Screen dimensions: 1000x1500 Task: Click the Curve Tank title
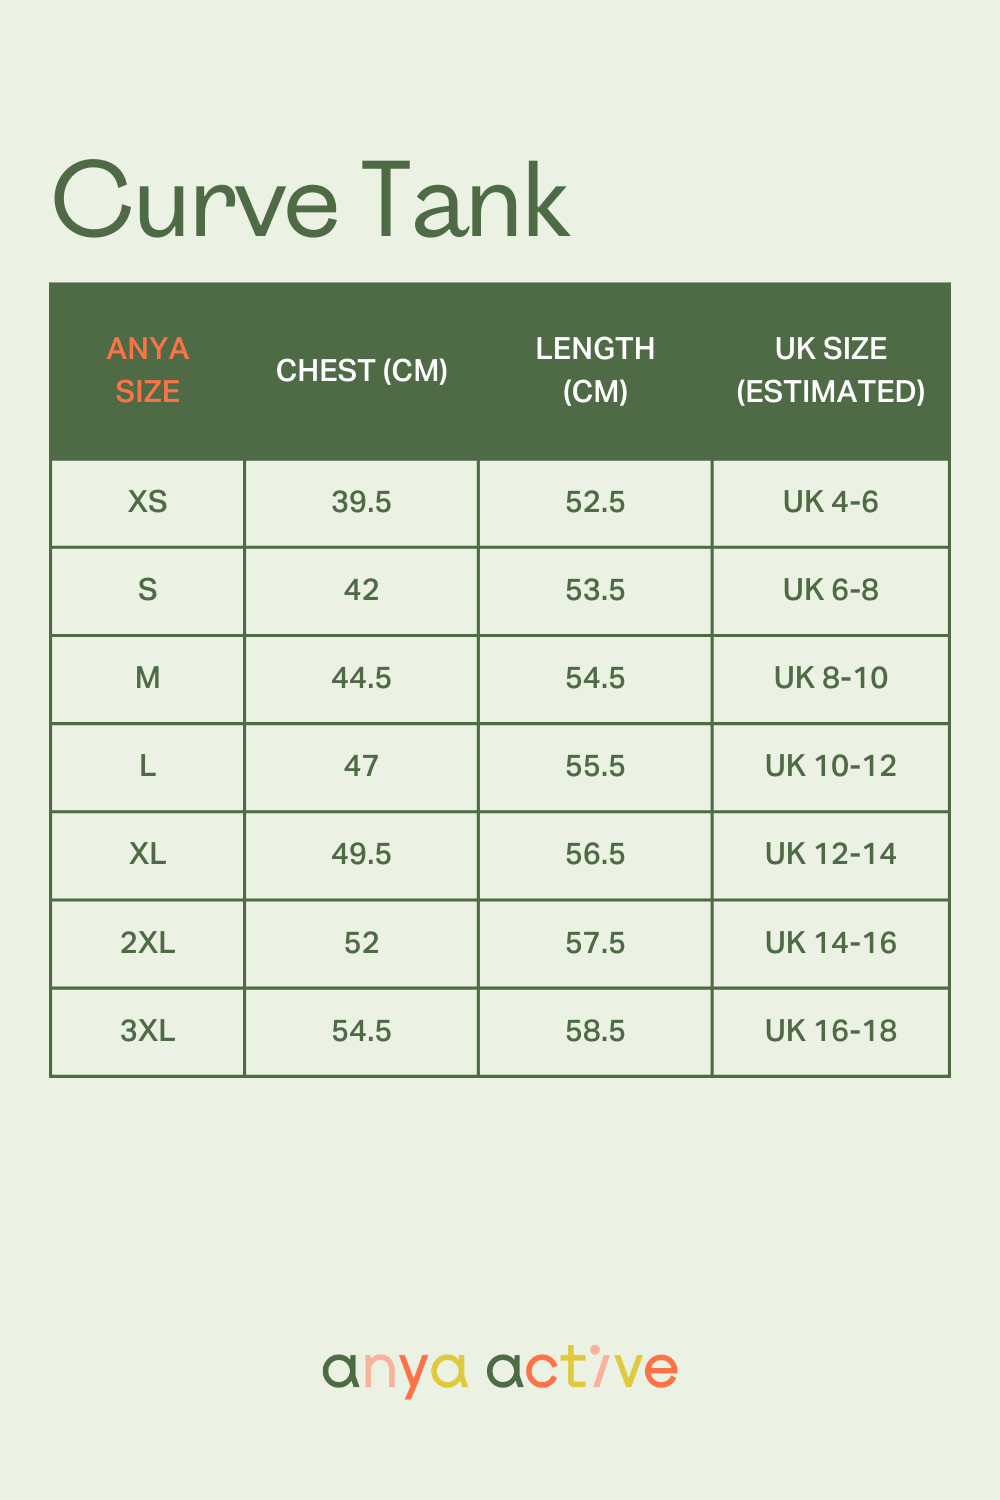click(310, 201)
